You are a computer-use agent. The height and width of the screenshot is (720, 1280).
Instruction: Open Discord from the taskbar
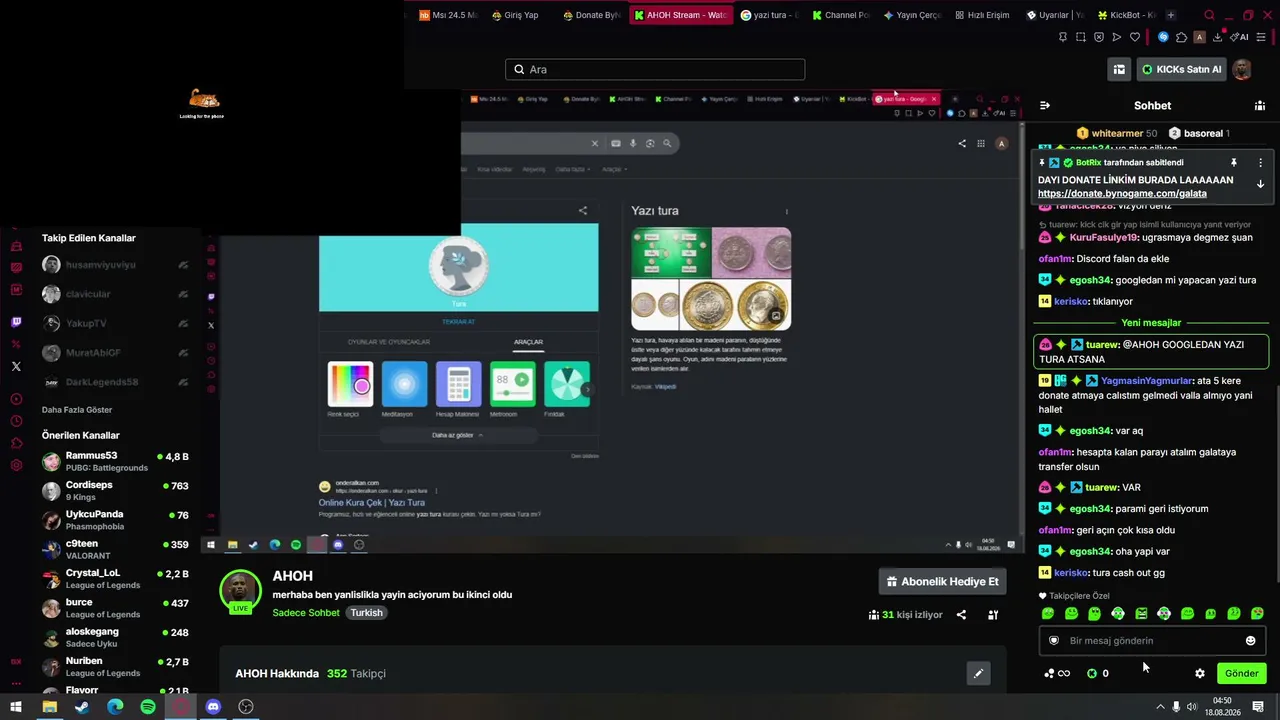click(x=213, y=707)
